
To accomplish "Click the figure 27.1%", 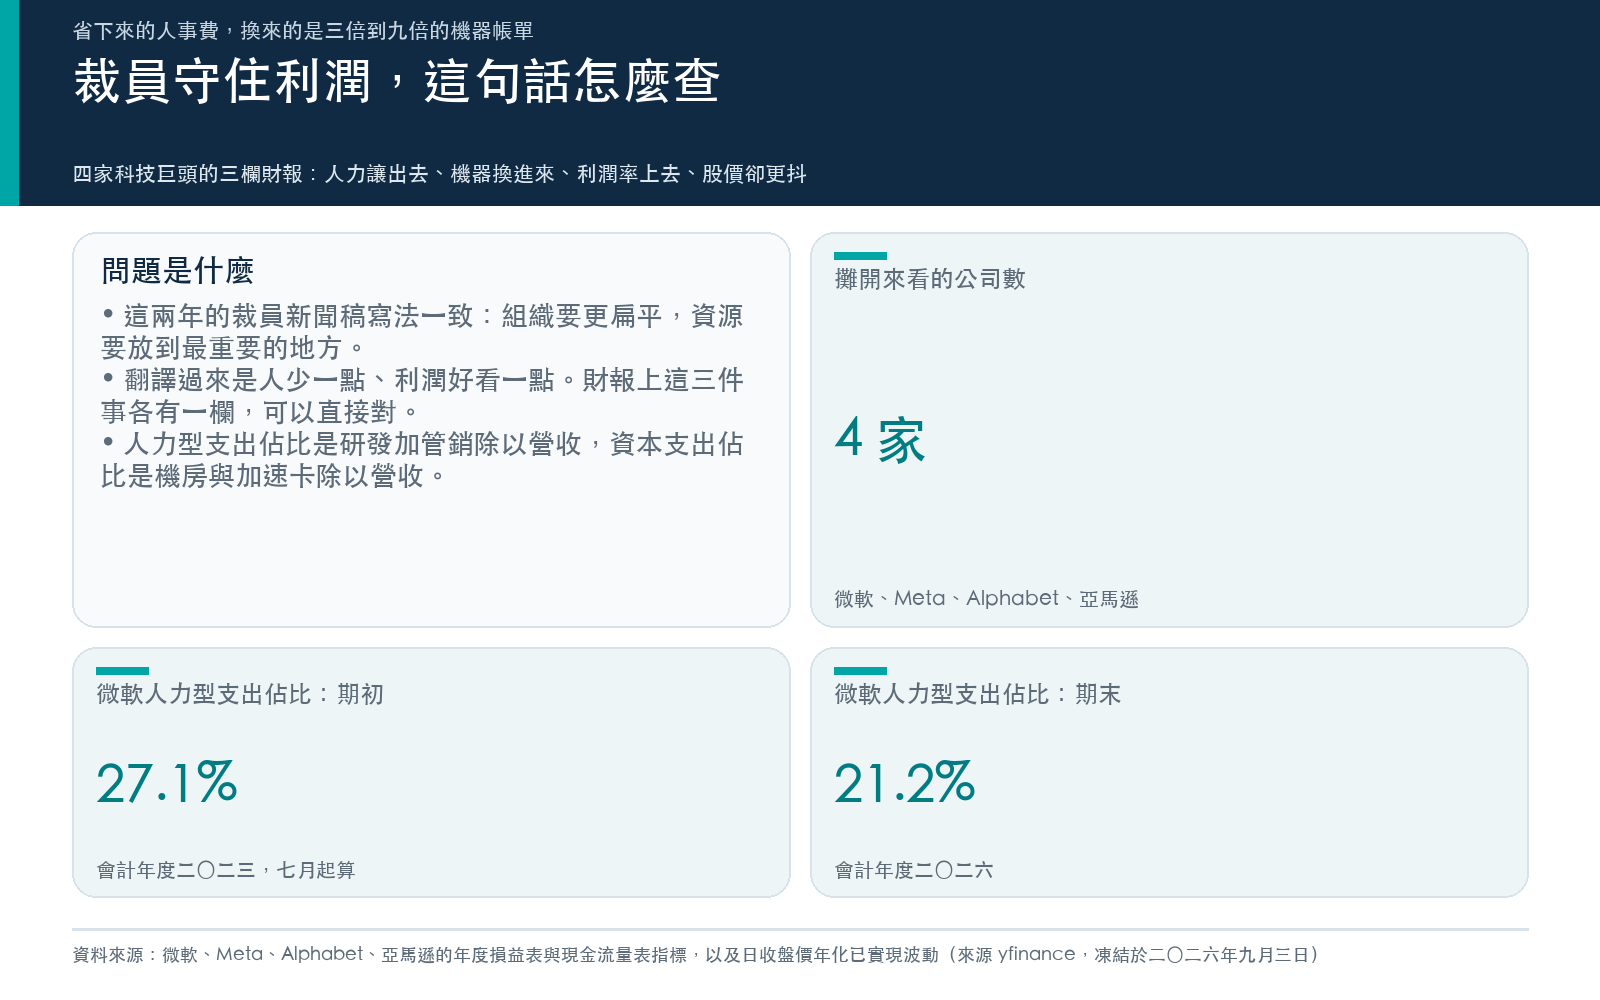I will click(167, 783).
